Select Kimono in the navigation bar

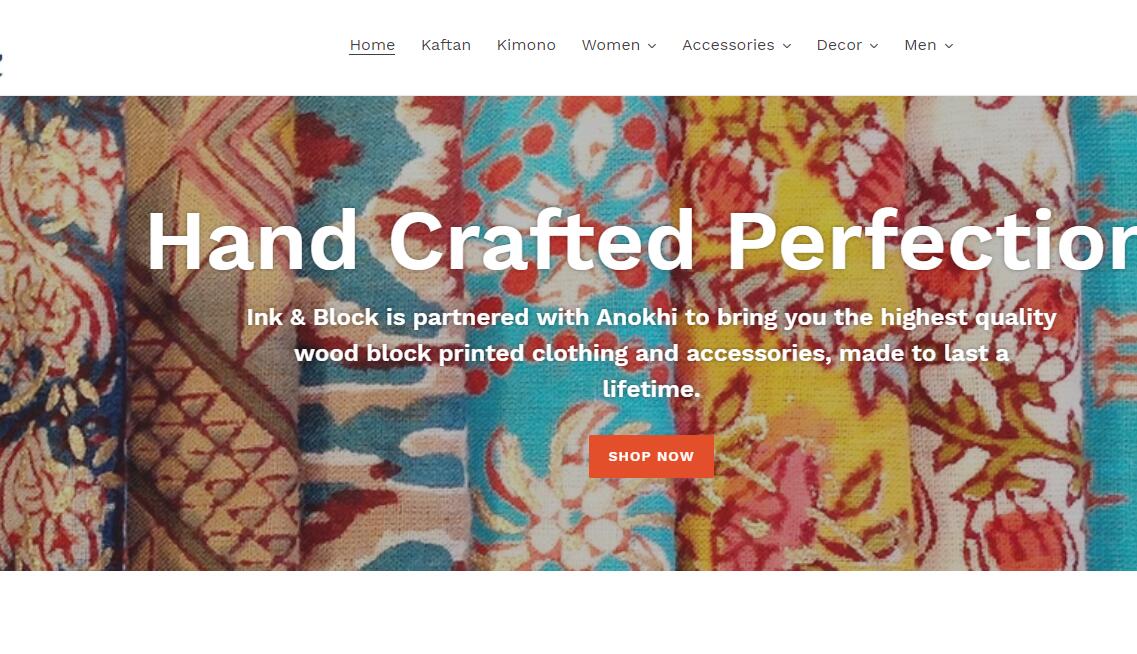coord(526,45)
